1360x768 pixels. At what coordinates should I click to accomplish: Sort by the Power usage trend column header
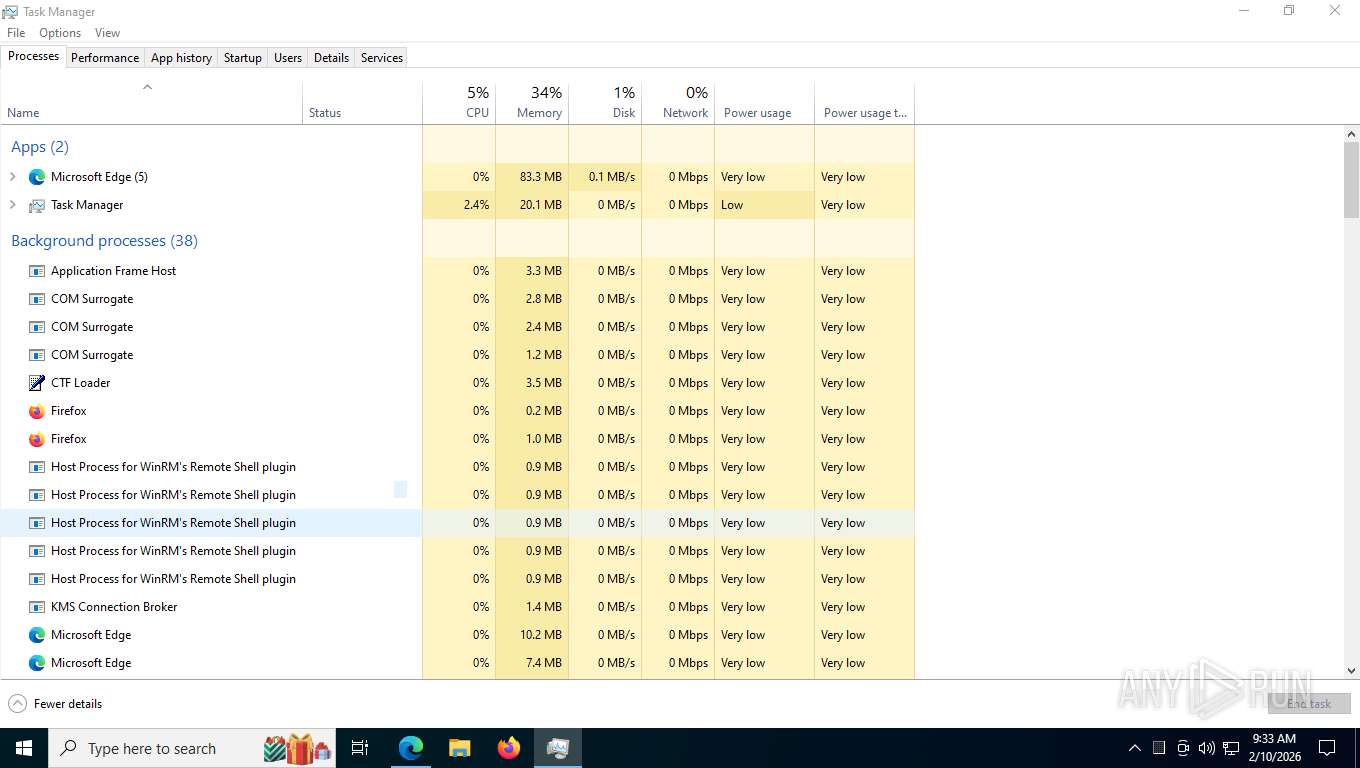coord(864,103)
